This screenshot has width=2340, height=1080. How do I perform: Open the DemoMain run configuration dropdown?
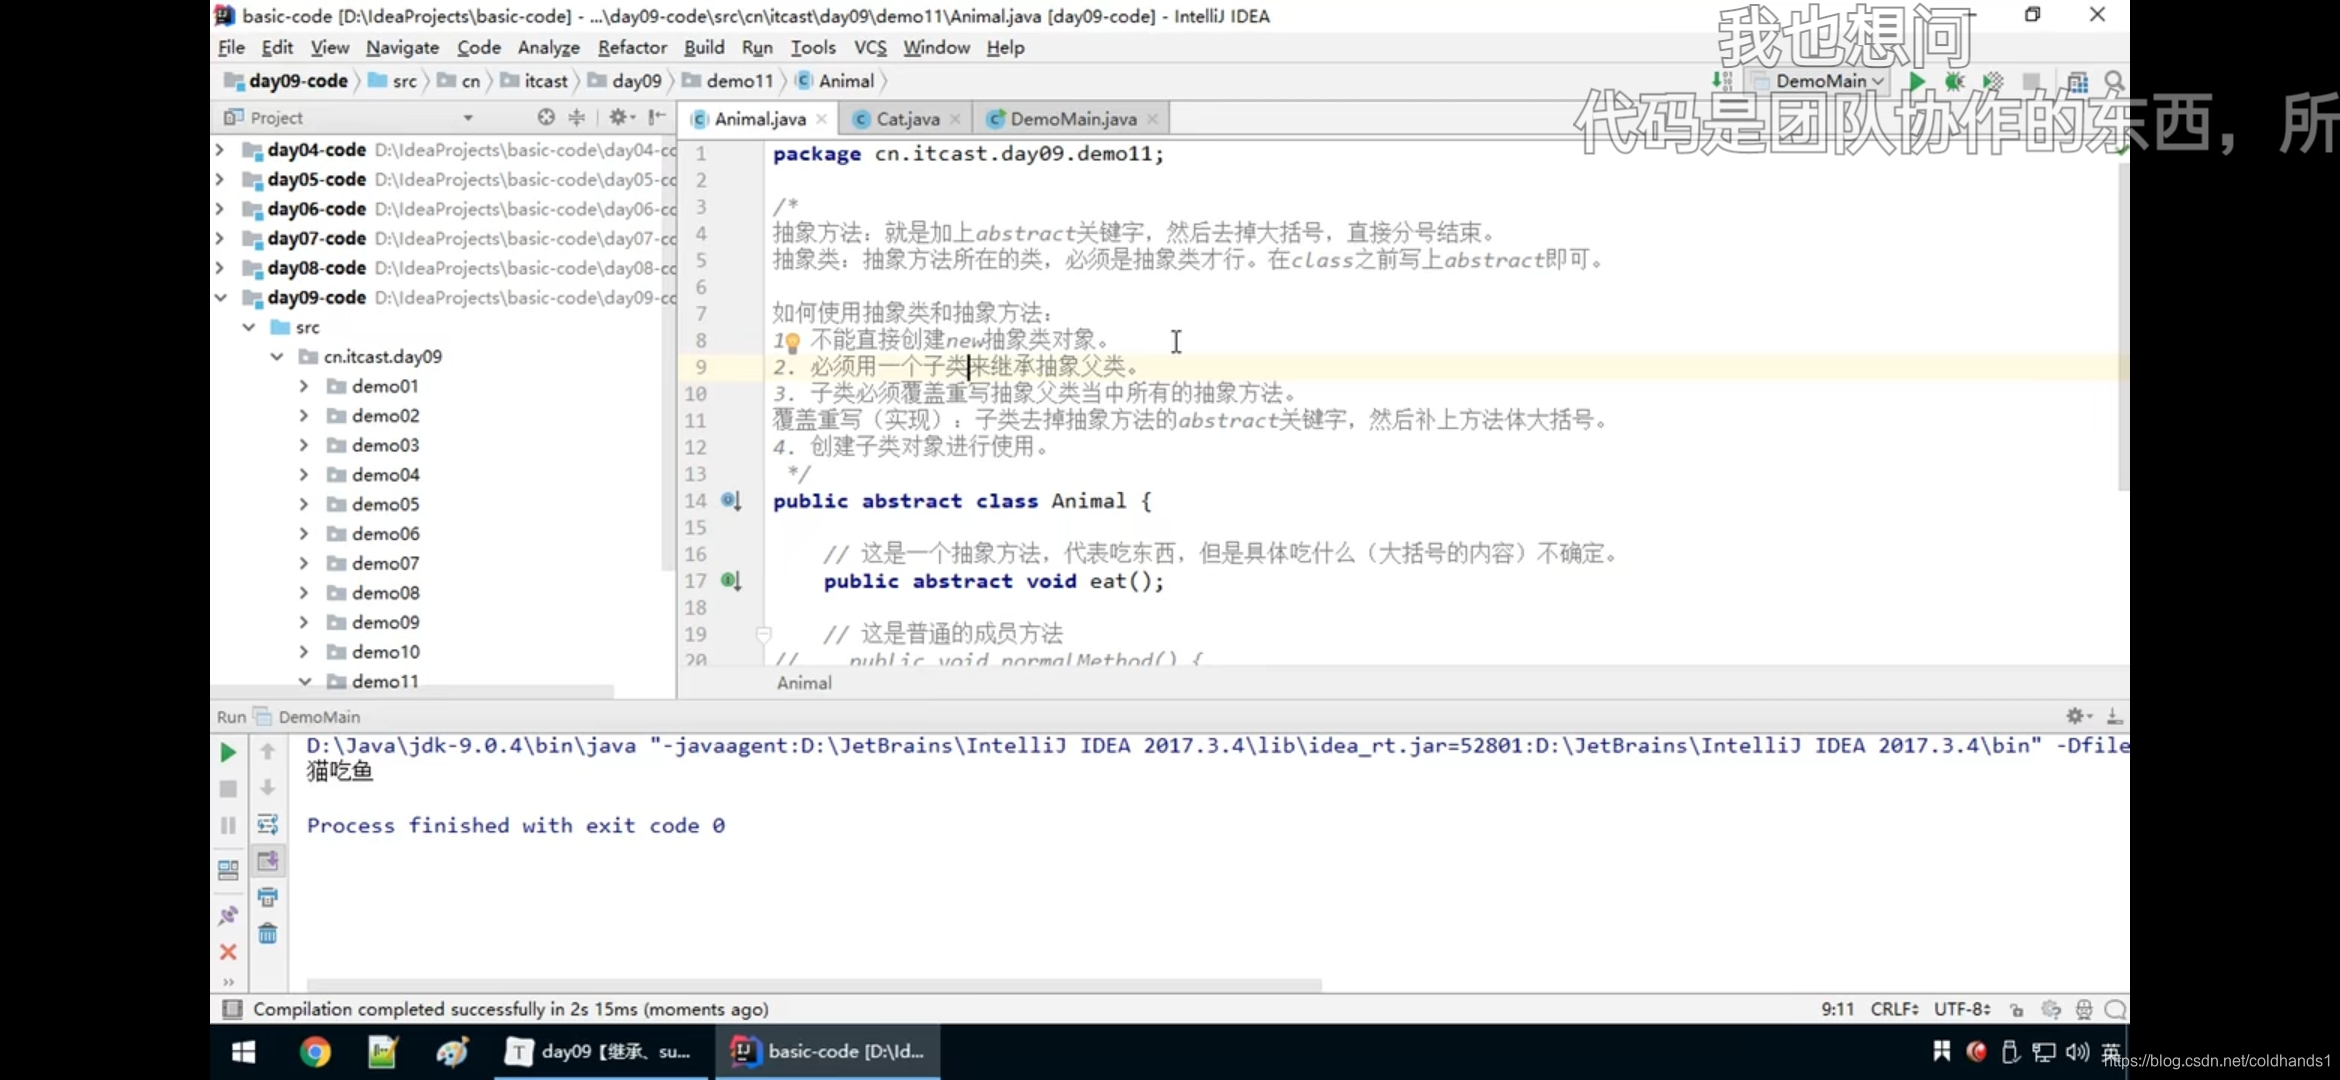[1819, 81]
